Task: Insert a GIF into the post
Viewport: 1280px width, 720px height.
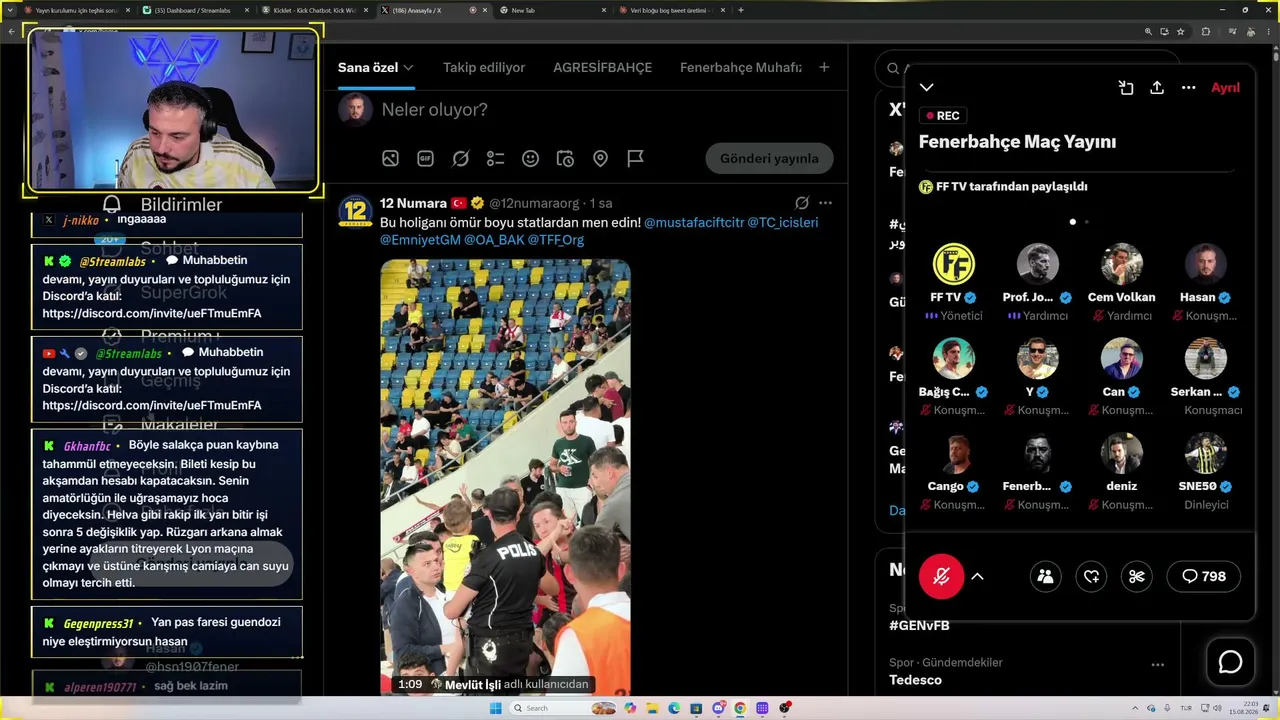Action: coord(425,158)
